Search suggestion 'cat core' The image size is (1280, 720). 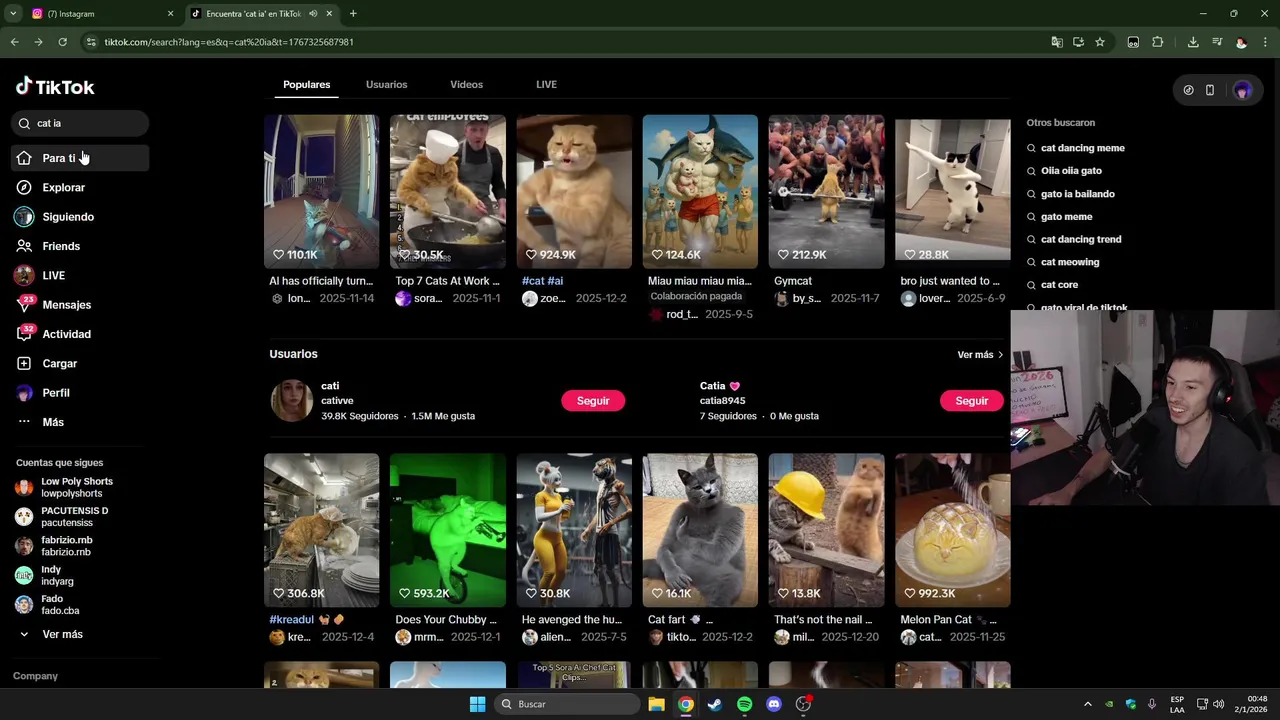pyautogui.click(x=1059, y=285)
